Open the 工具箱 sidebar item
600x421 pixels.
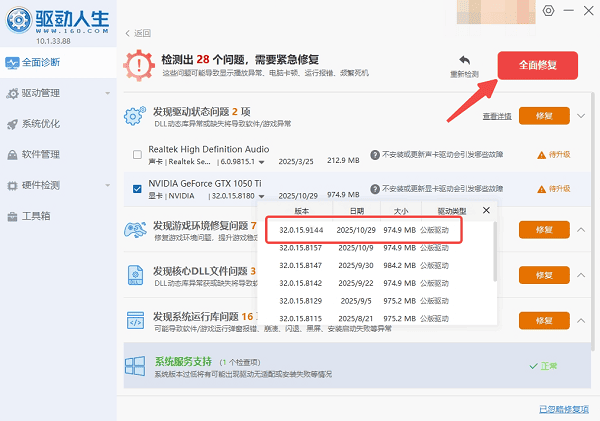58,216
